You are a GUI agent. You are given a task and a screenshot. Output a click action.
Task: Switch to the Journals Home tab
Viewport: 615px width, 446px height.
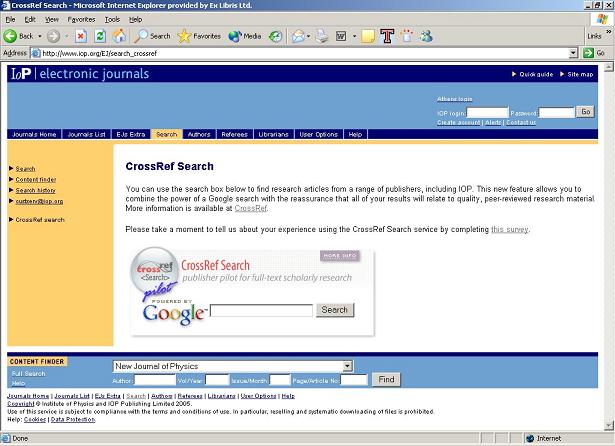(x=34, y=134)
